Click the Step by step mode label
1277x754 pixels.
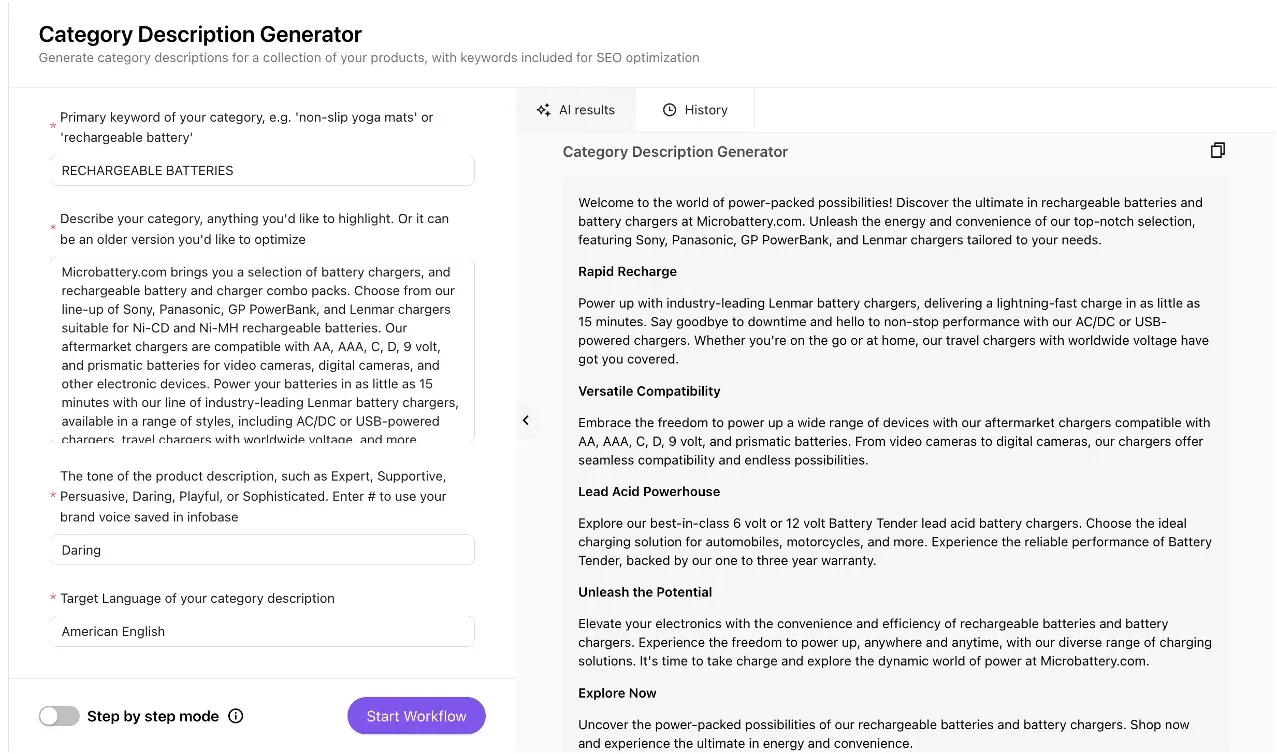tap(153, 716)
